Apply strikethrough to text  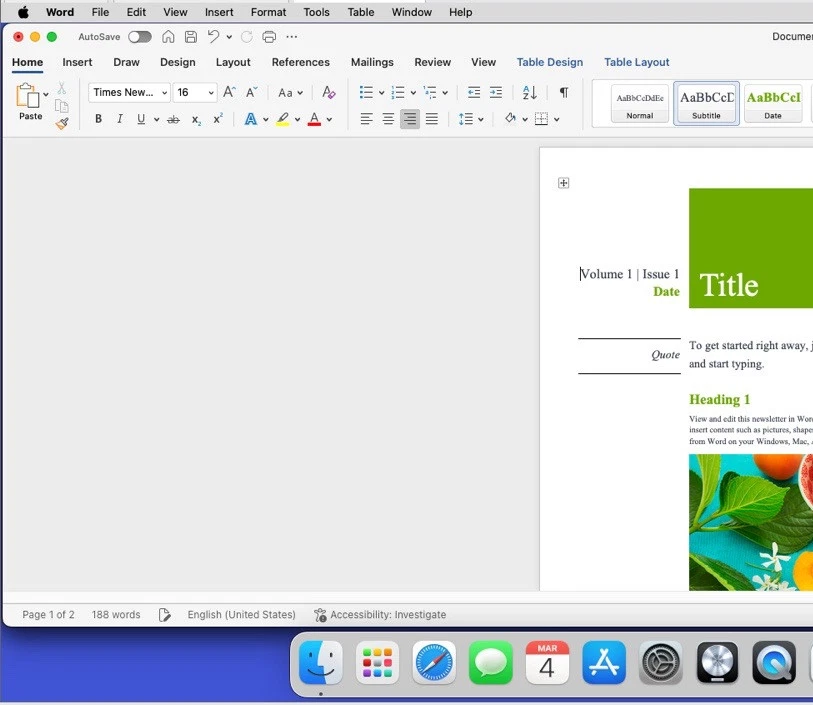point(173,118)
